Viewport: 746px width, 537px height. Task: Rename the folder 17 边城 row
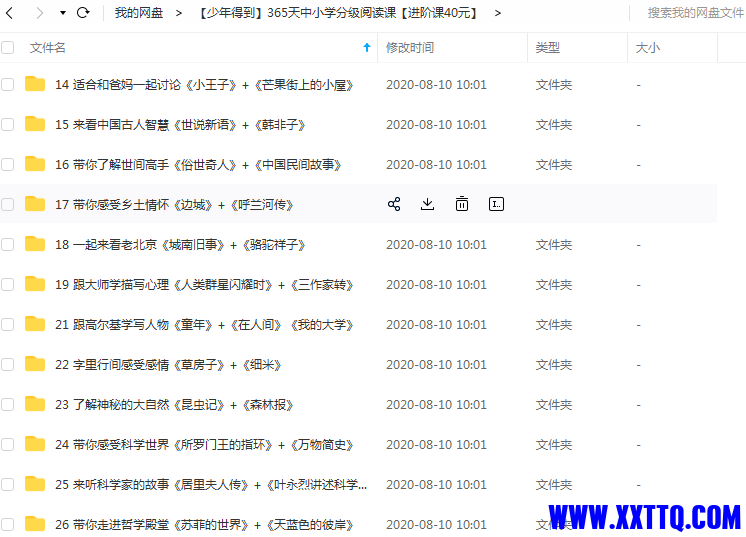click(496, 204)
